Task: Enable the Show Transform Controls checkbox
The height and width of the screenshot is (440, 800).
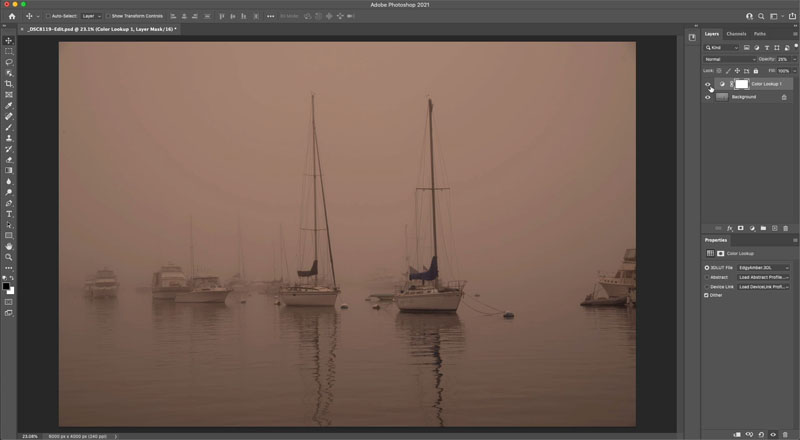Action: 108,16
